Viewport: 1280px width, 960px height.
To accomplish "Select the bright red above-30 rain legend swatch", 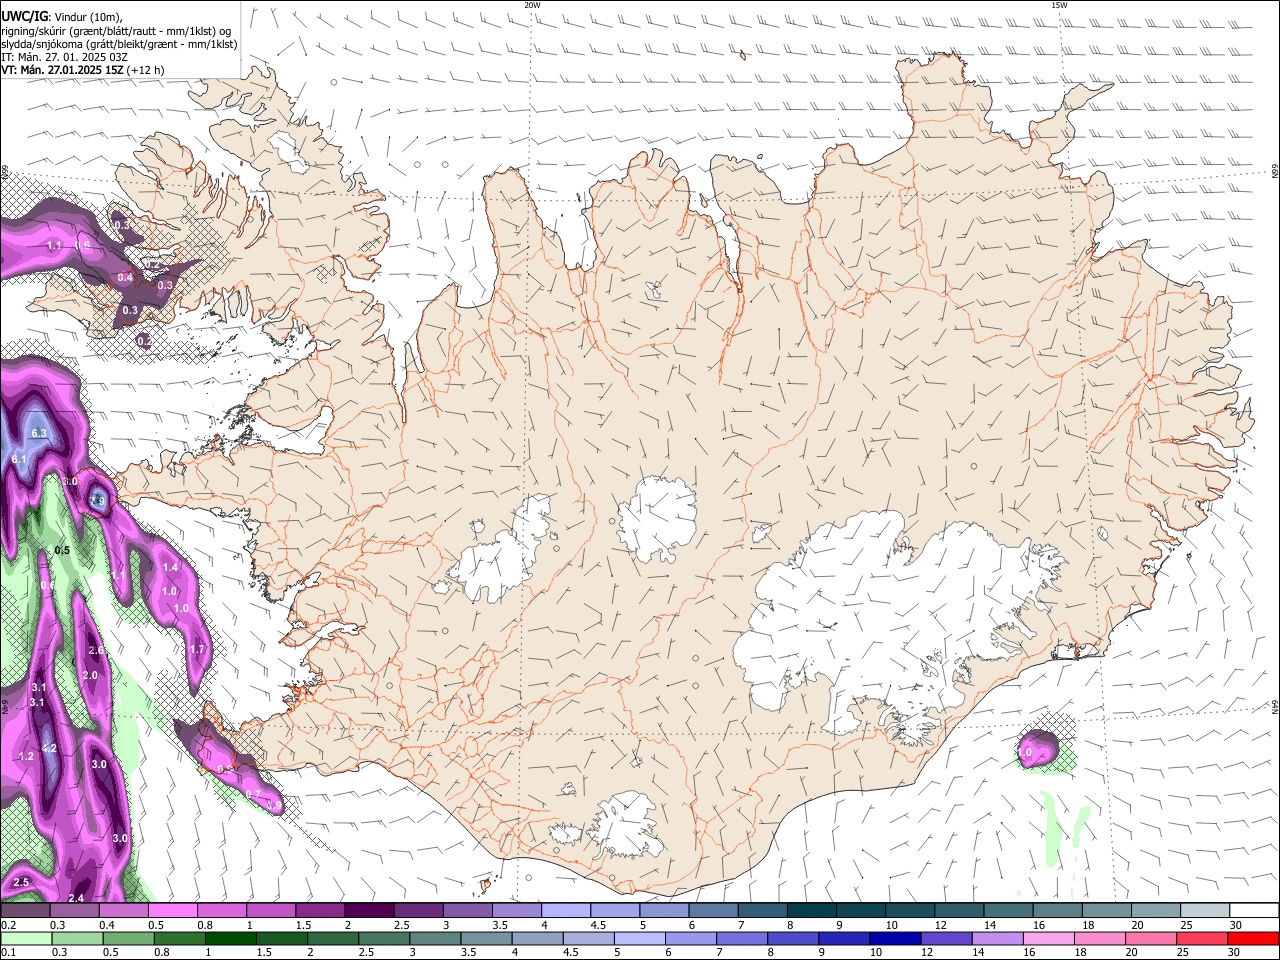I will click(x=1254, y=938).
